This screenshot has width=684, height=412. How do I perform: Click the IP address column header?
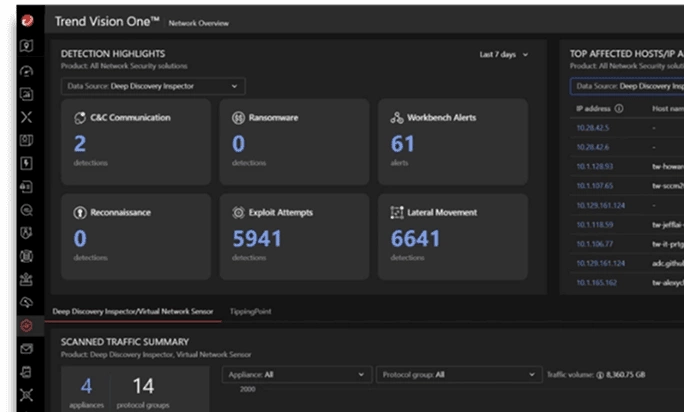[x=593, y=109]
